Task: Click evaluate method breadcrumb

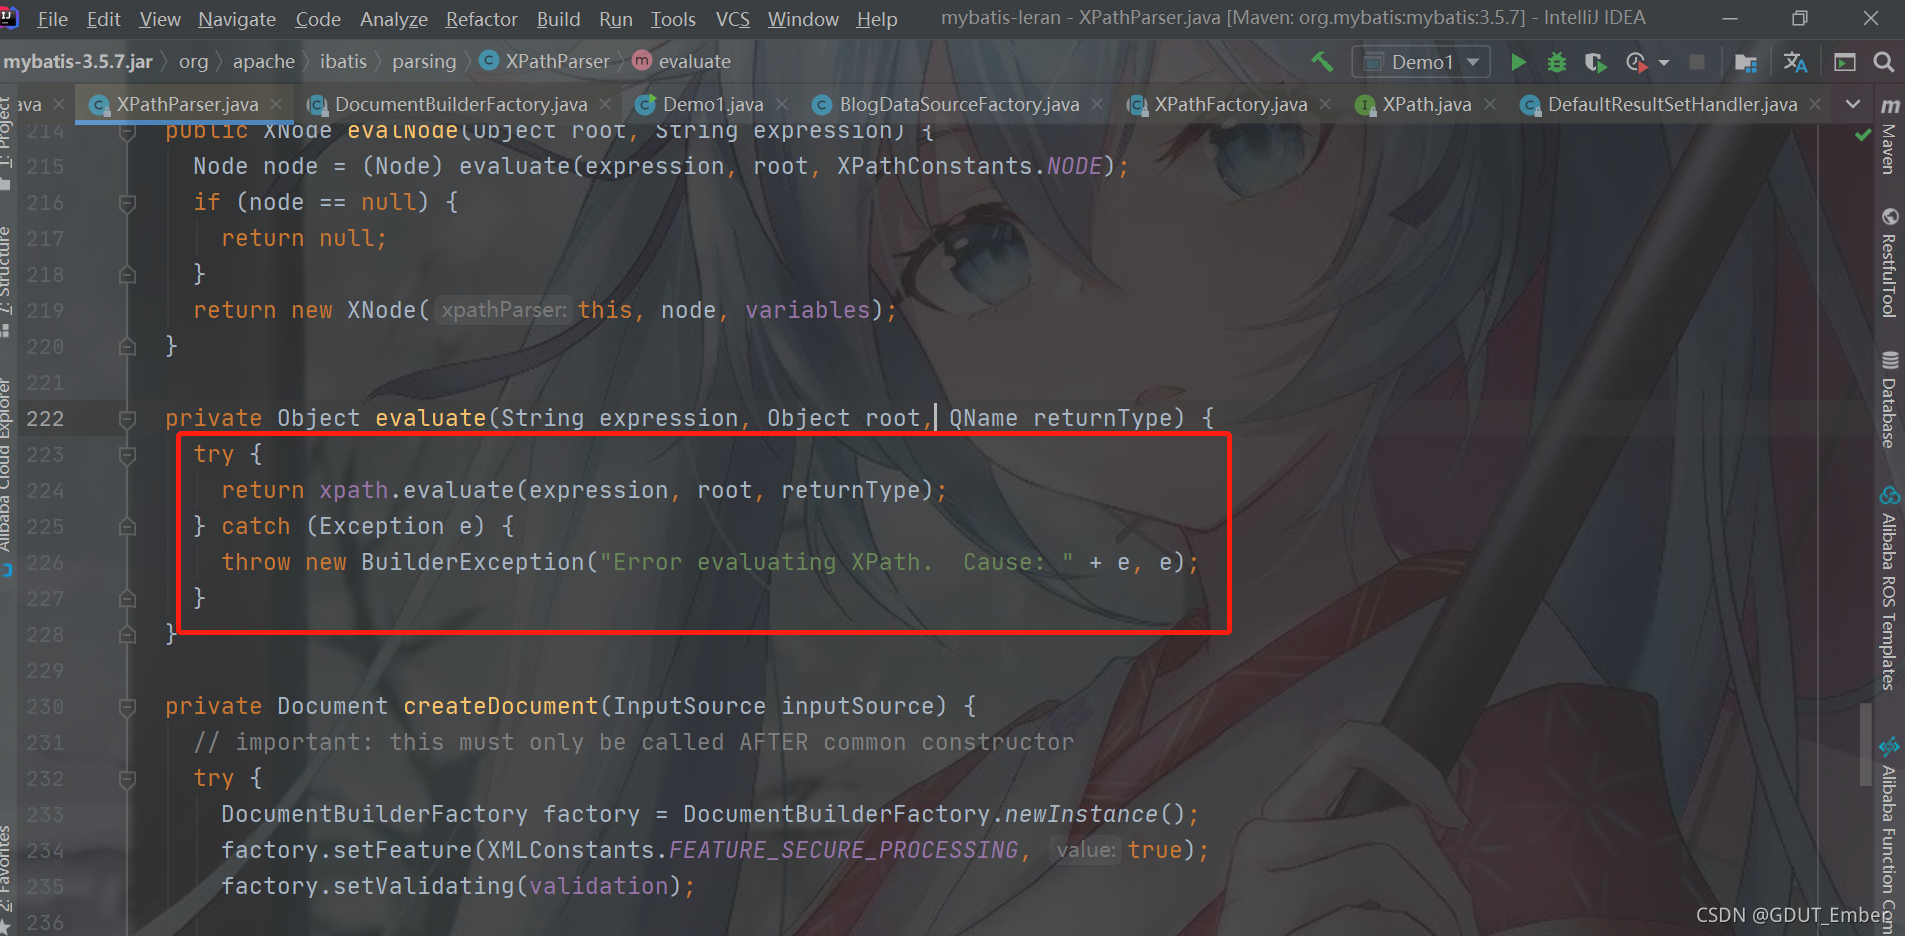Action: coord(682,62)
